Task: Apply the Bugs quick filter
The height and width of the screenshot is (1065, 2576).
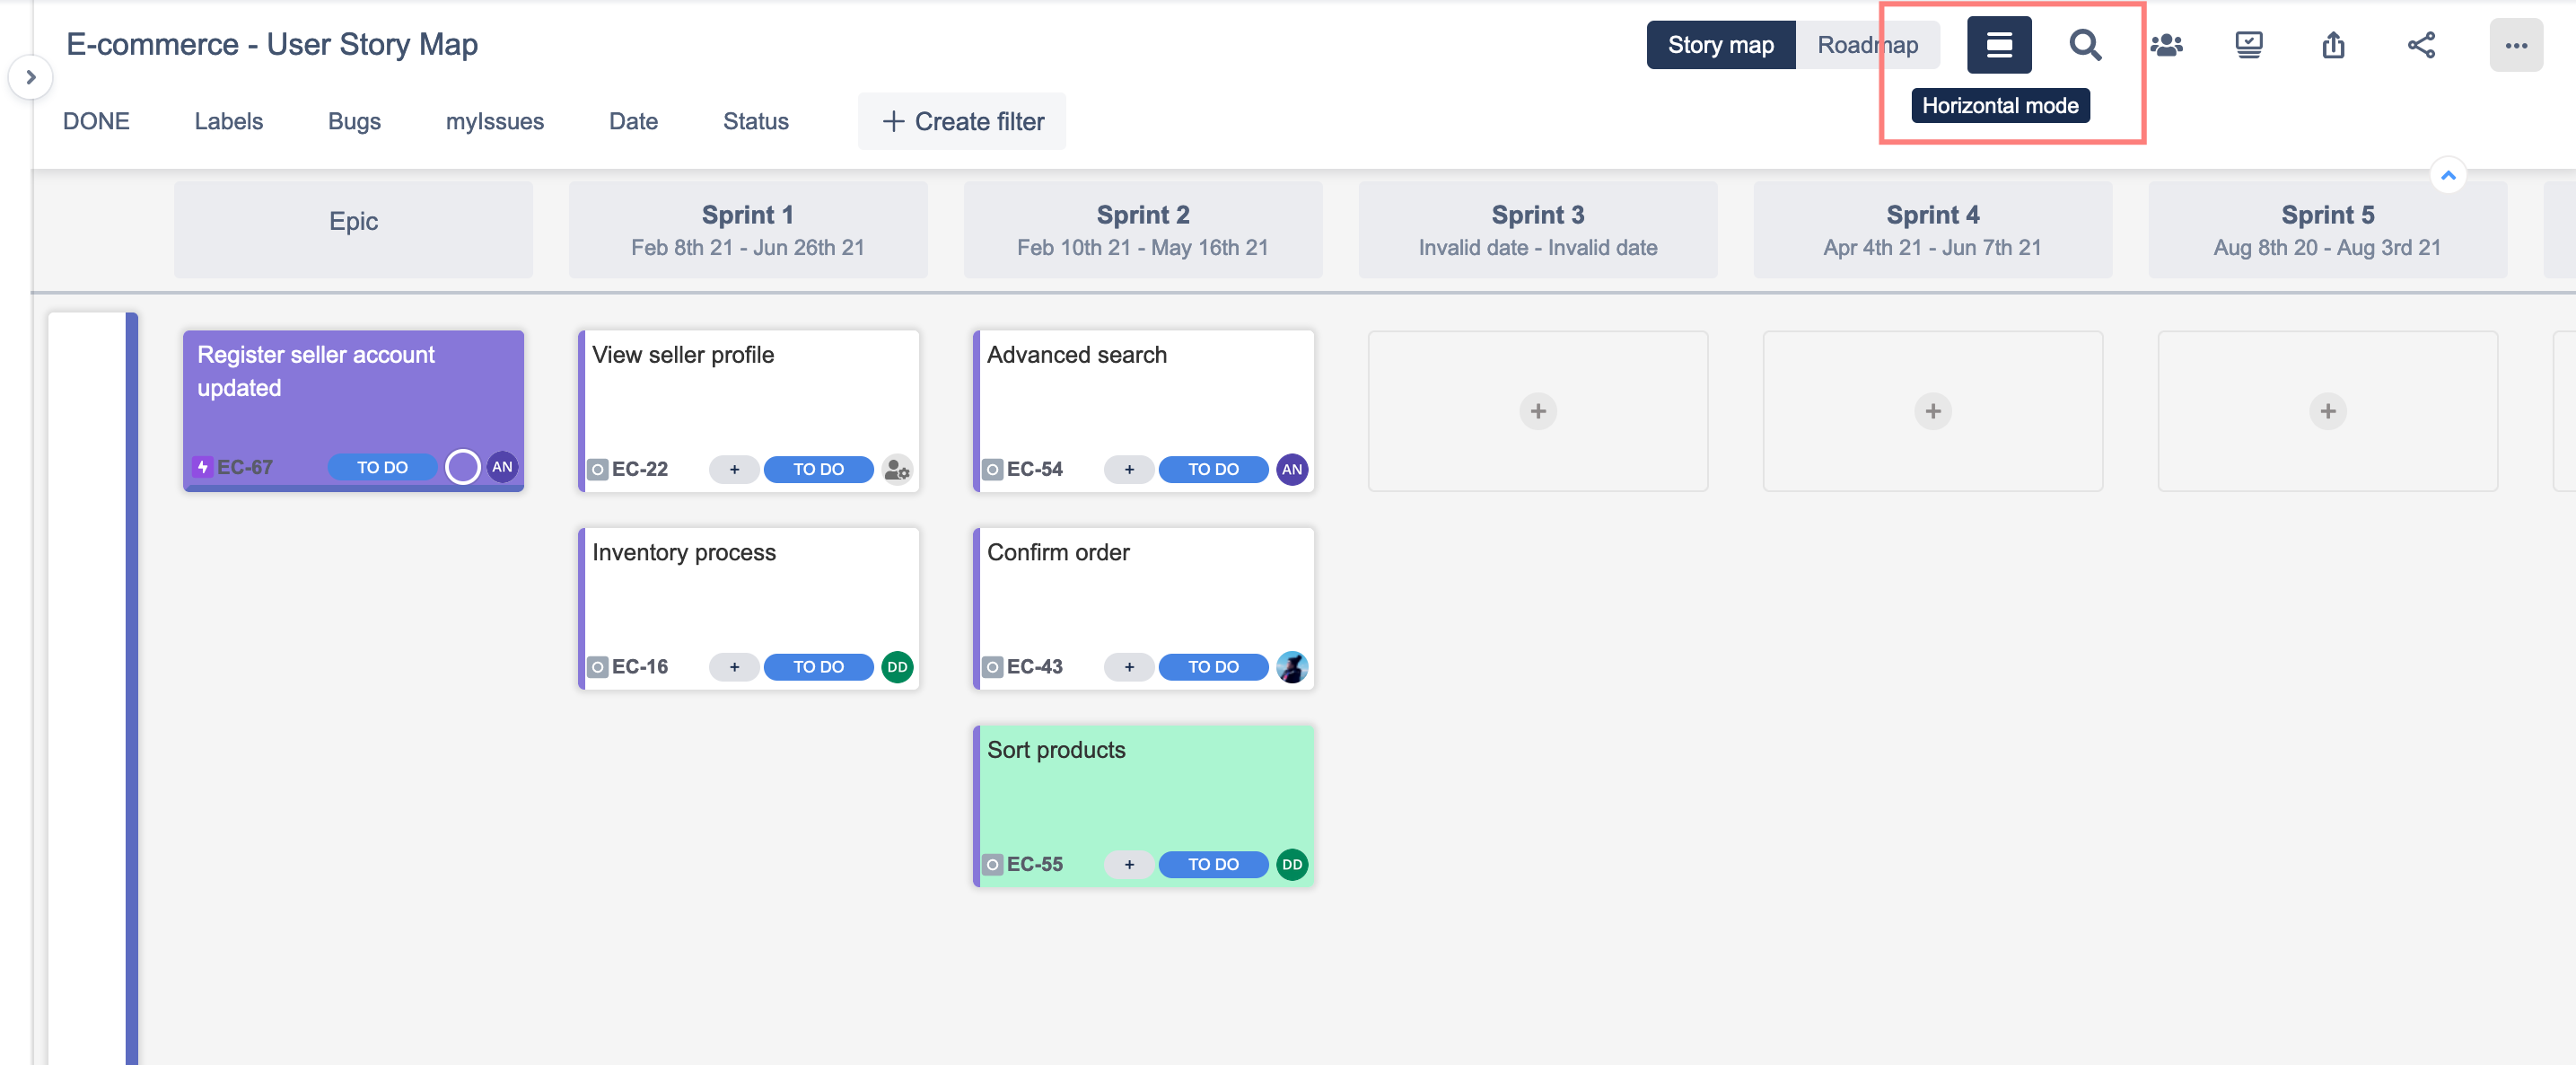Action: 354,121
